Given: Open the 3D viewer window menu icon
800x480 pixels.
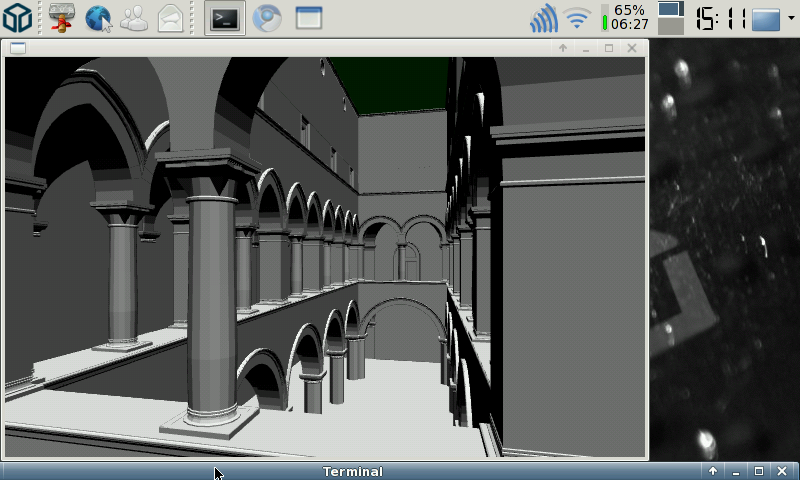Looking at the screenshot, I should [18, 47].
